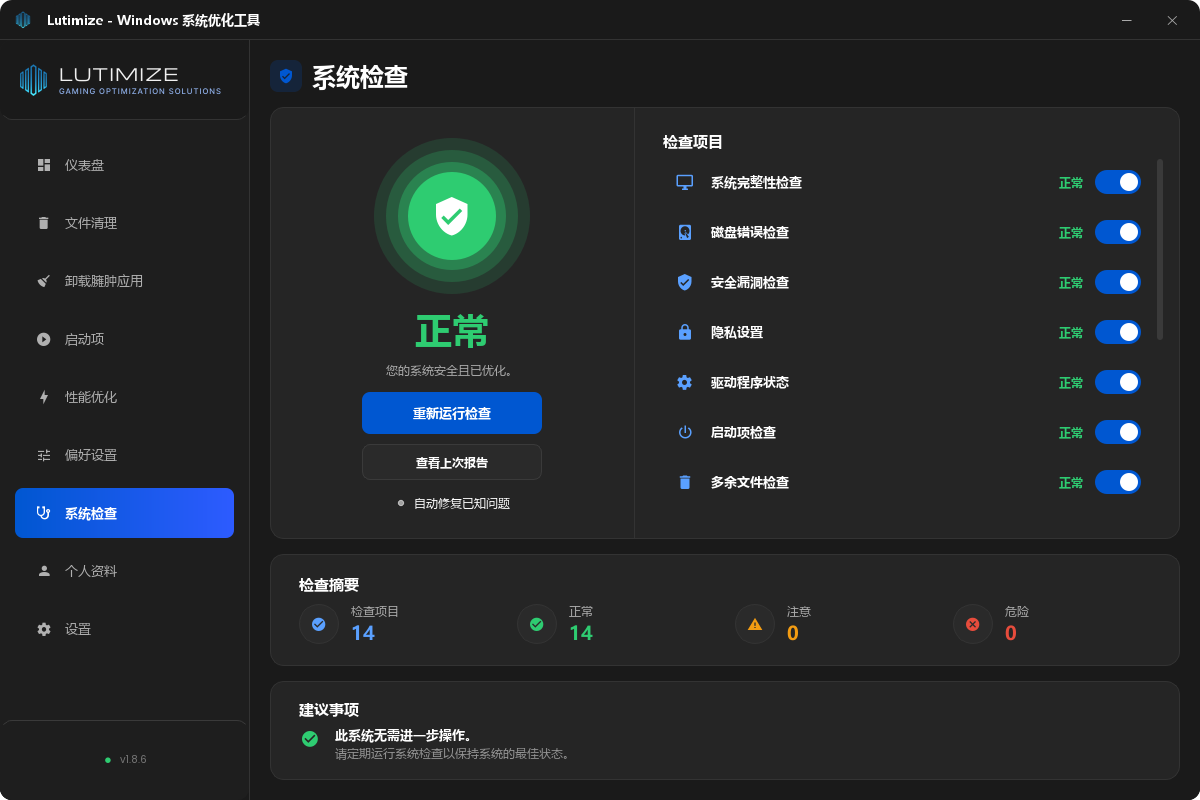Click the trash icon for 多余文件检查
The width and height of the screenshot is (1200, 800).
(x=685, y=482)
